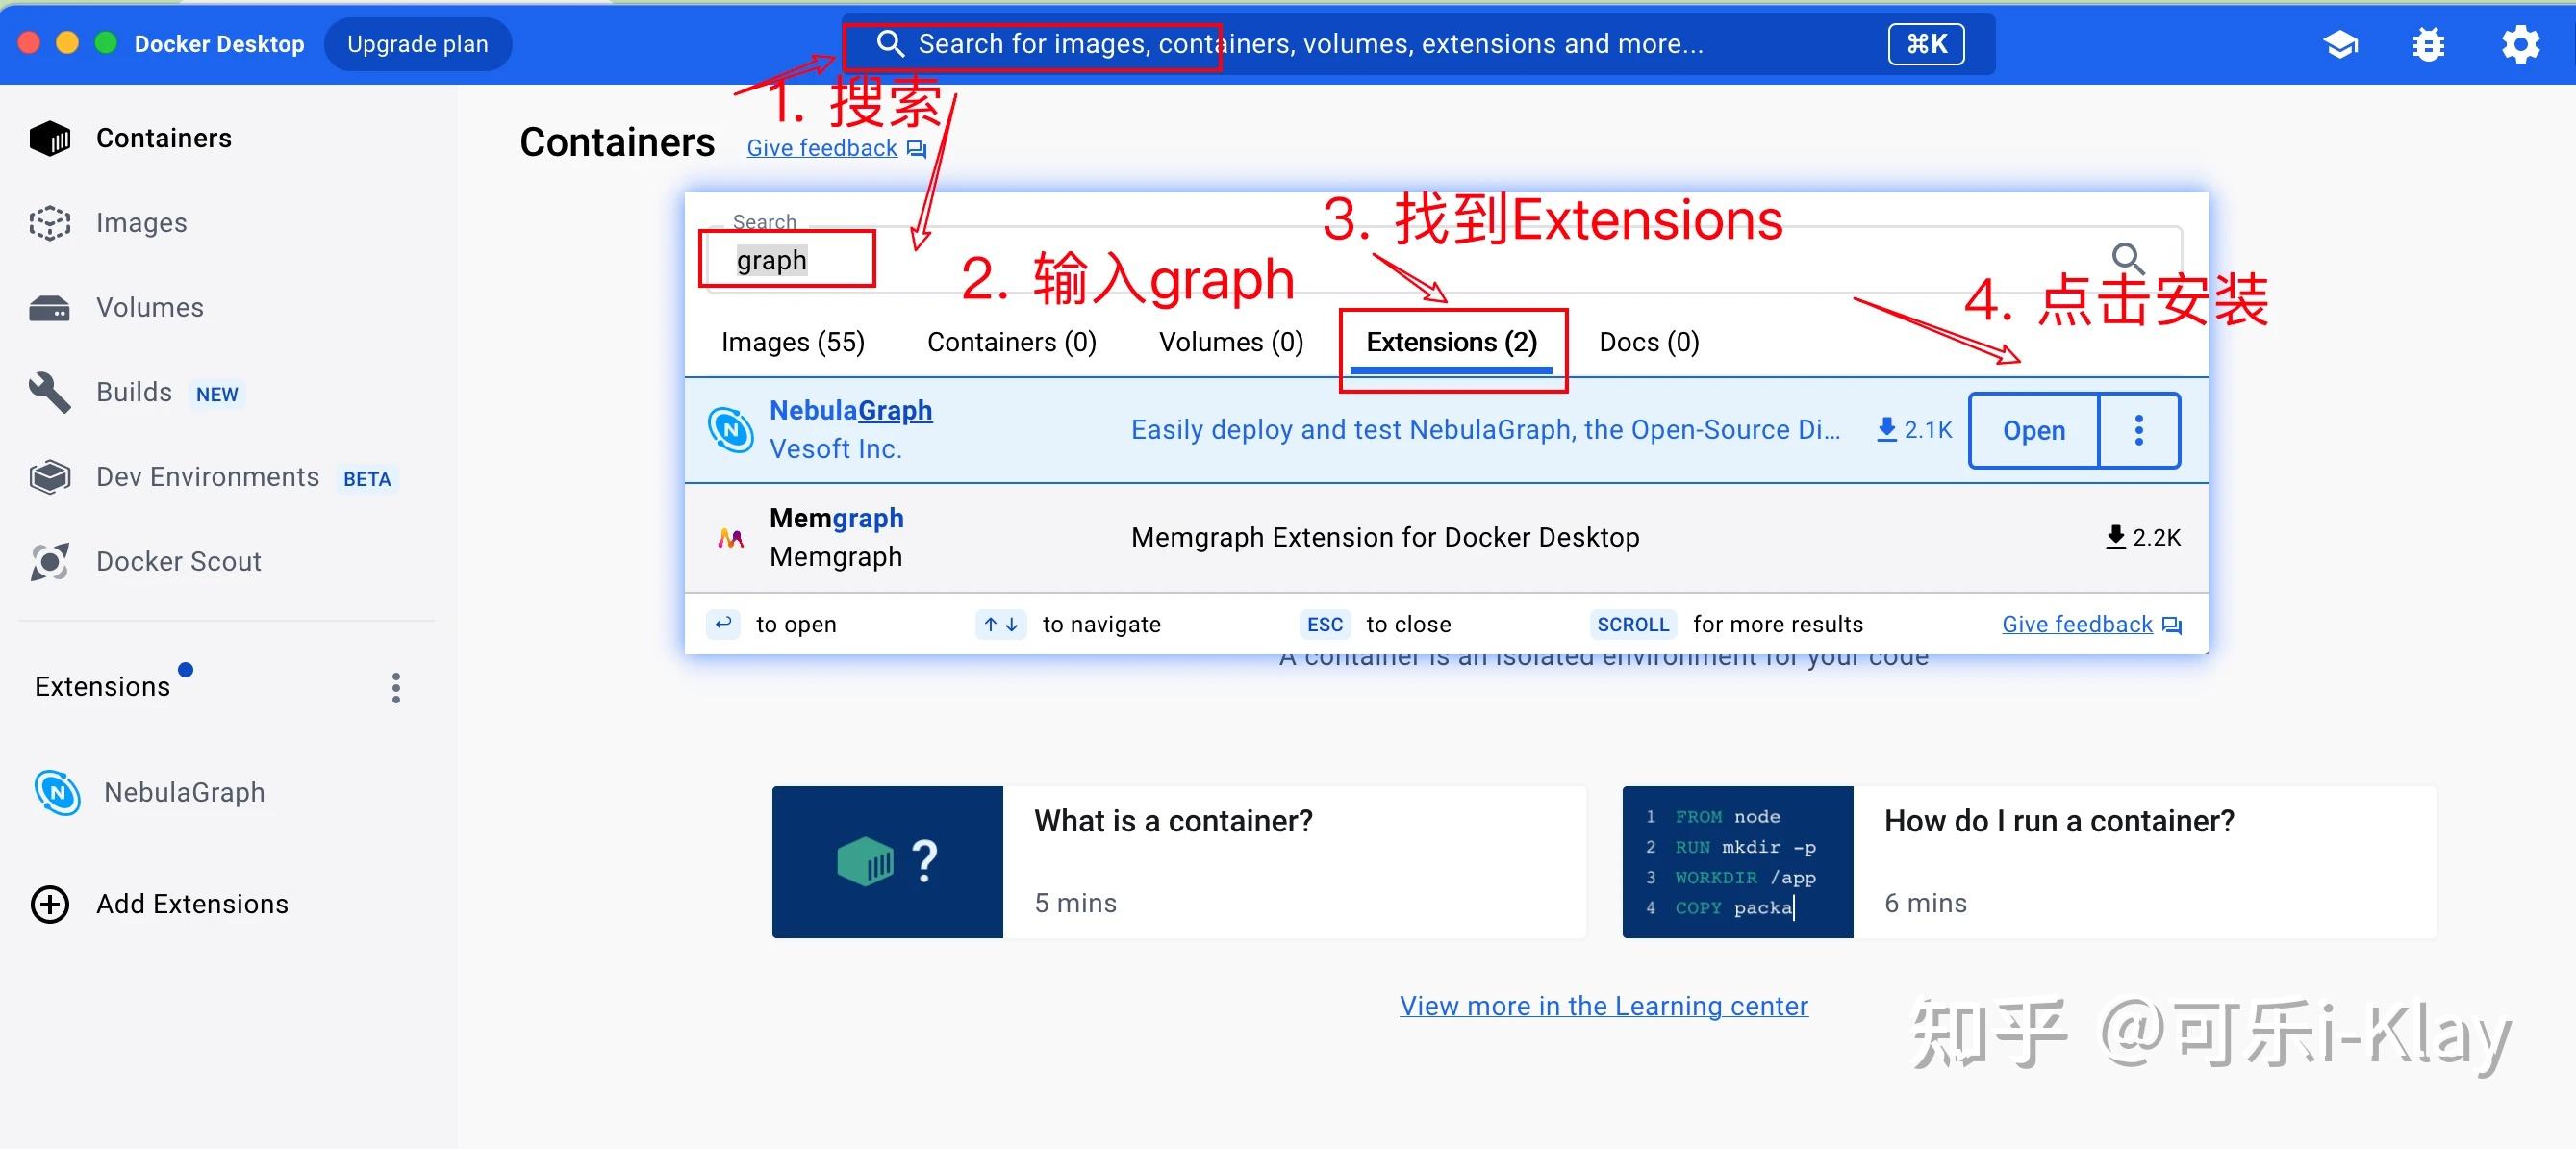The height and width of the screenshot is (1149, 2576).
Task: Select Builds in the sidebar
Action: tap(133, 392)
